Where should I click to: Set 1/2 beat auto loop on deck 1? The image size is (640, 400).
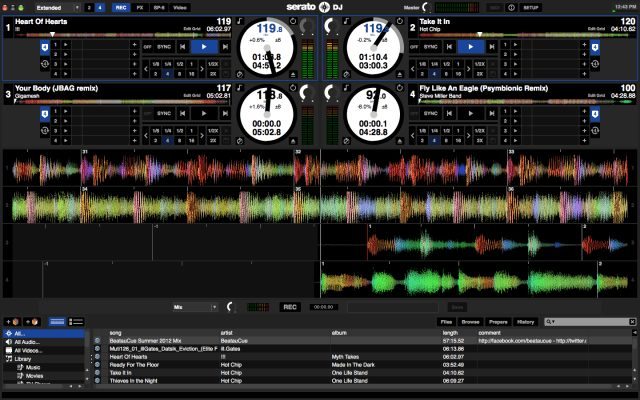coord(180,64)
